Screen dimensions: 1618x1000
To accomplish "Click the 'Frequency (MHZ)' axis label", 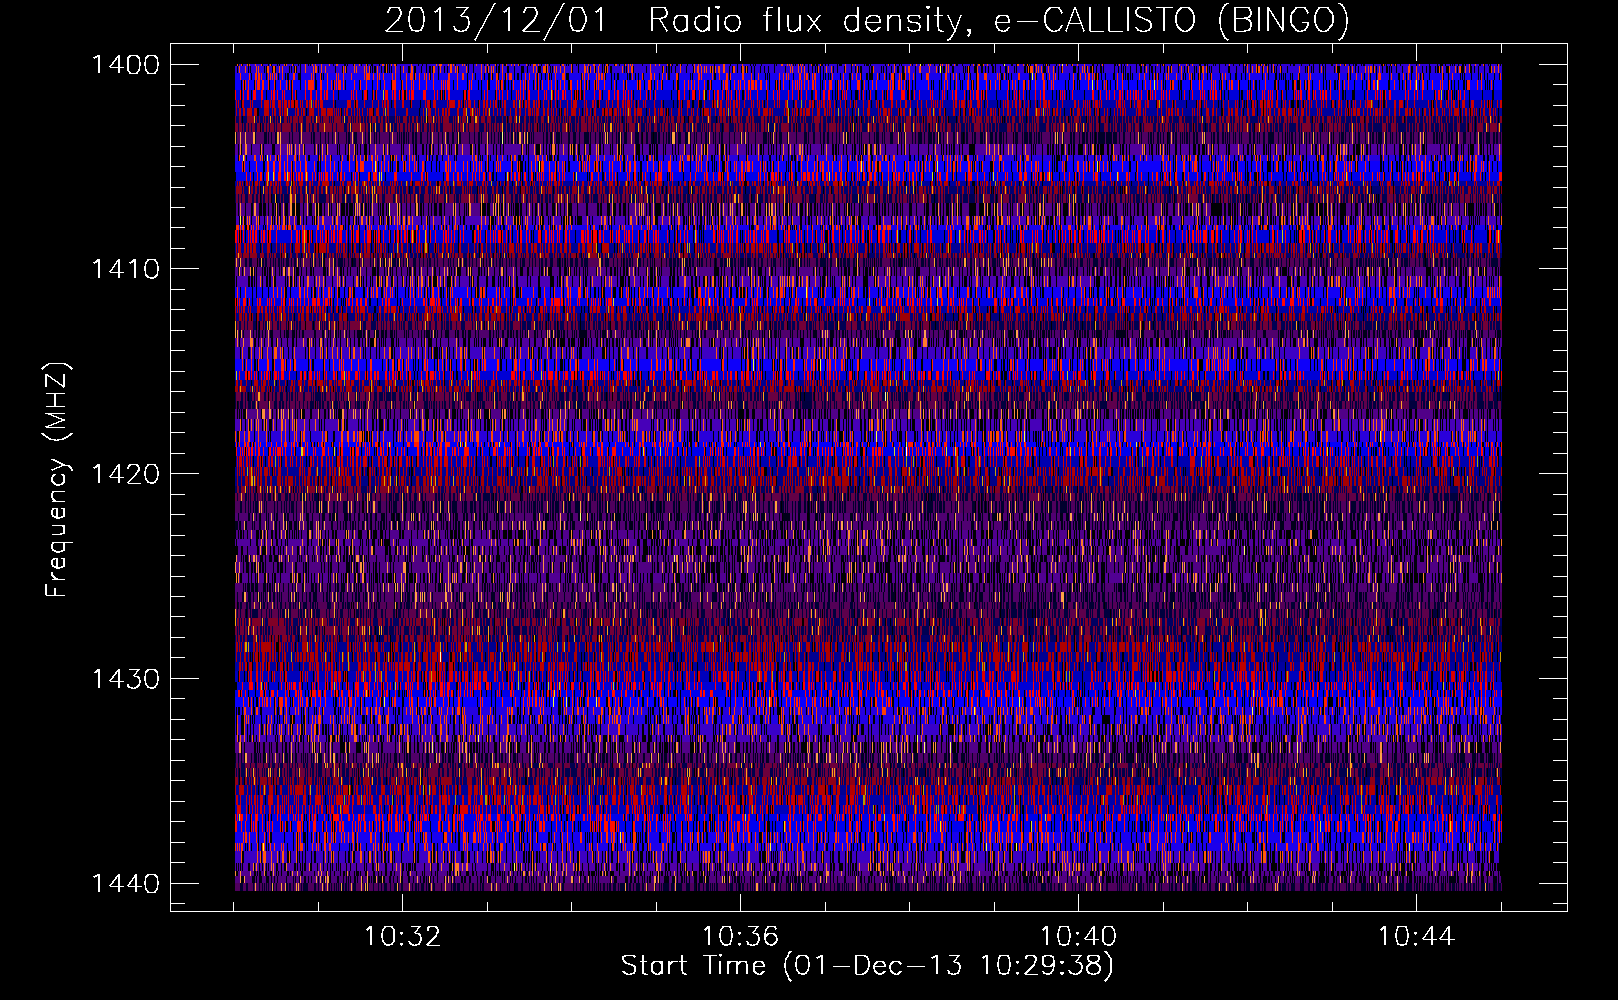I will point(57,480).
